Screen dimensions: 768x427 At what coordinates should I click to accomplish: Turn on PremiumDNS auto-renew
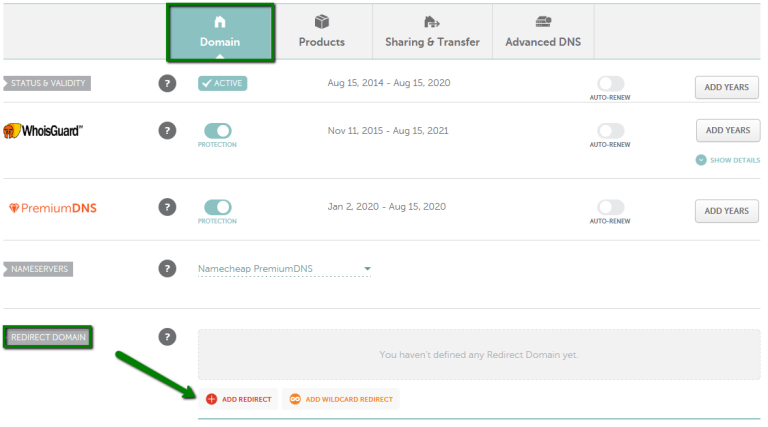click(610, 207)
